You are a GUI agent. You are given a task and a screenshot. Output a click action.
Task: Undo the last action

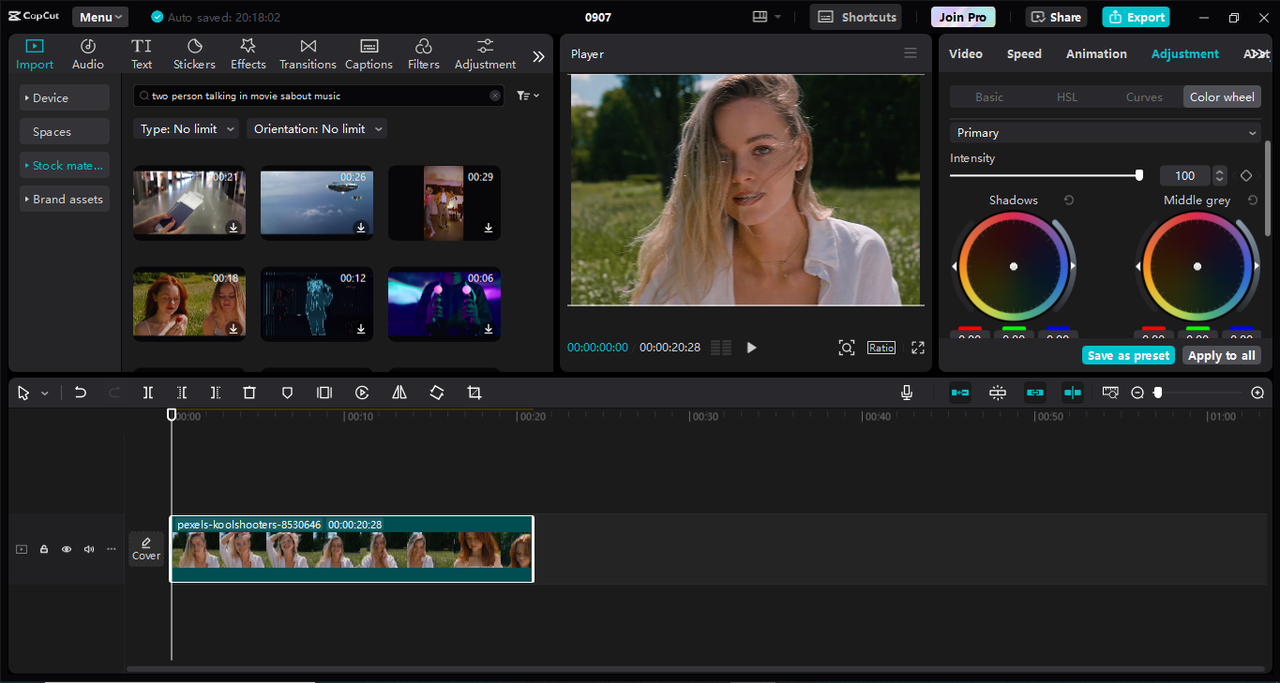coord(81,393)
